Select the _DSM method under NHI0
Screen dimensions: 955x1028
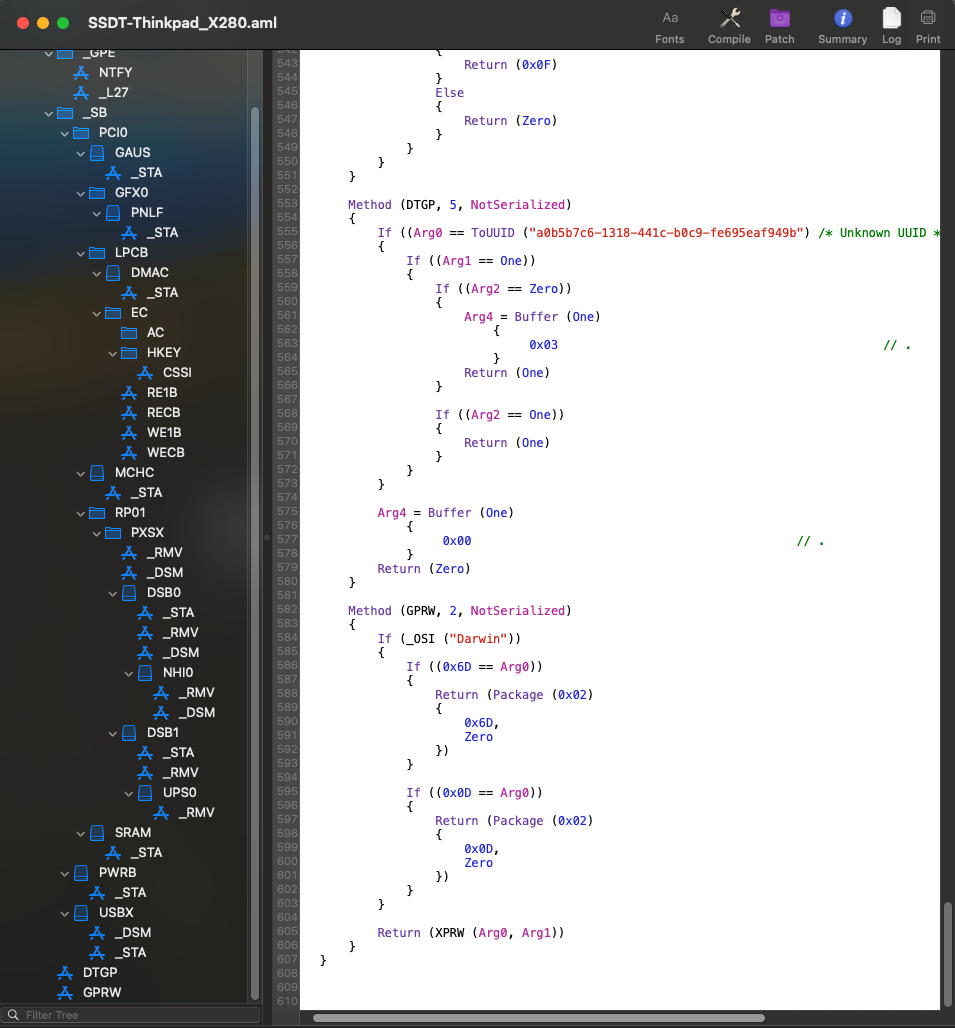click(197, 713)
